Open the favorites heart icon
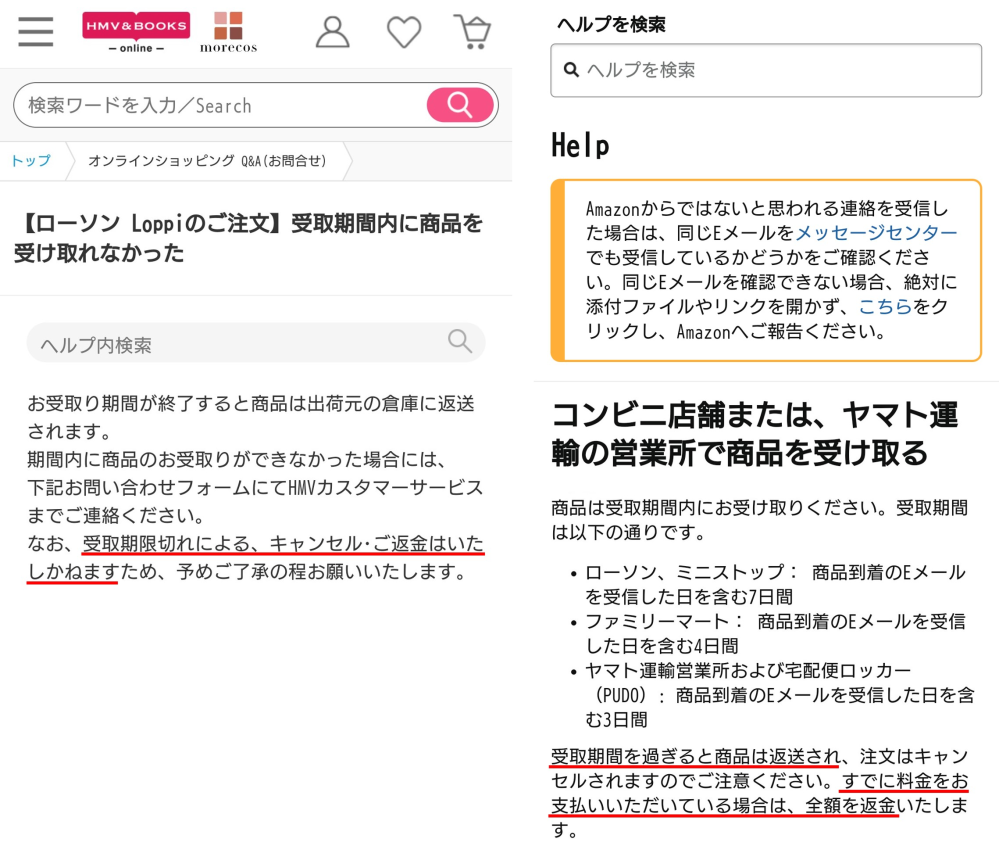This screenshot has width=999, height=853. pyautogui.click(x=404, y=32)
